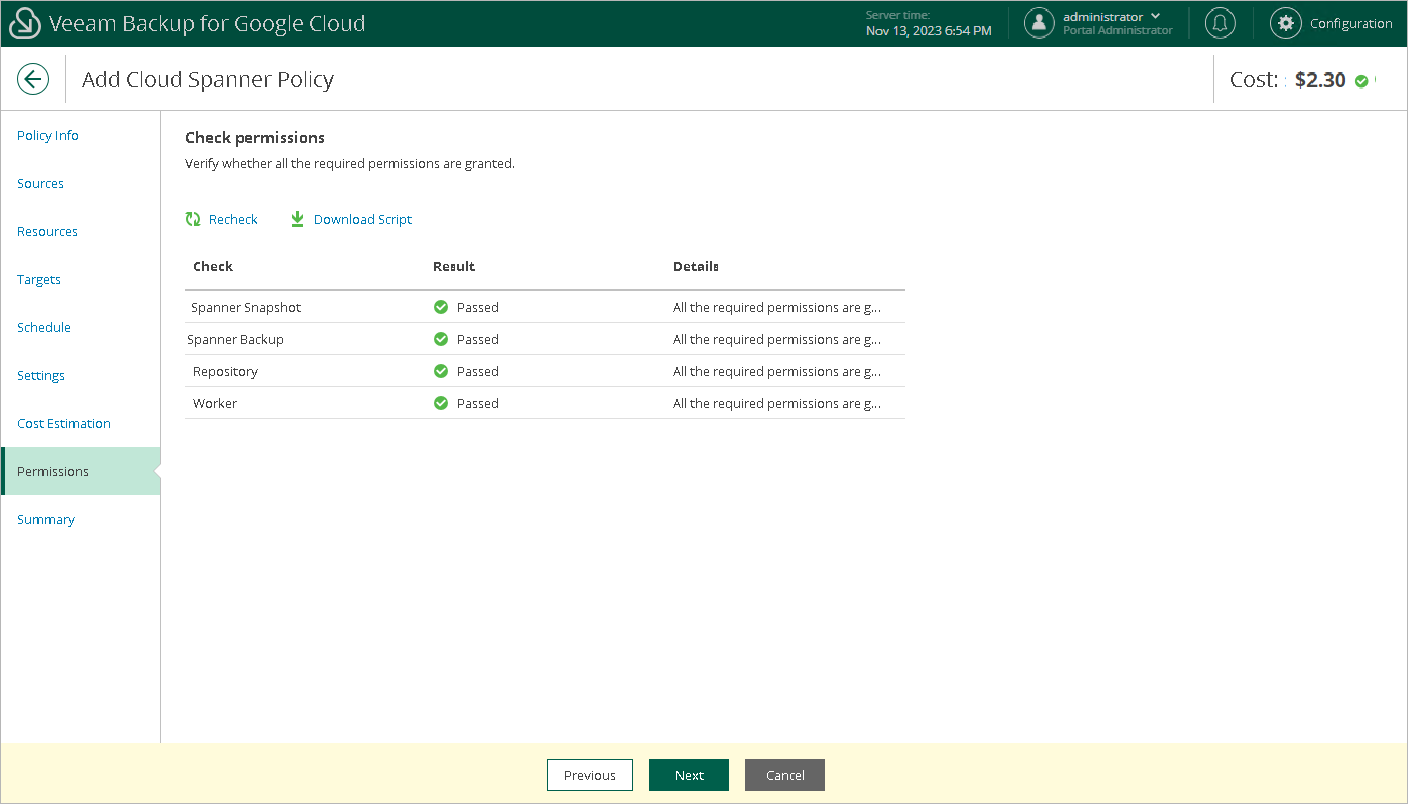Screen dimensions: 1408x804
Task: Click the $2.30 cost value
Action: coord(1320,80)
